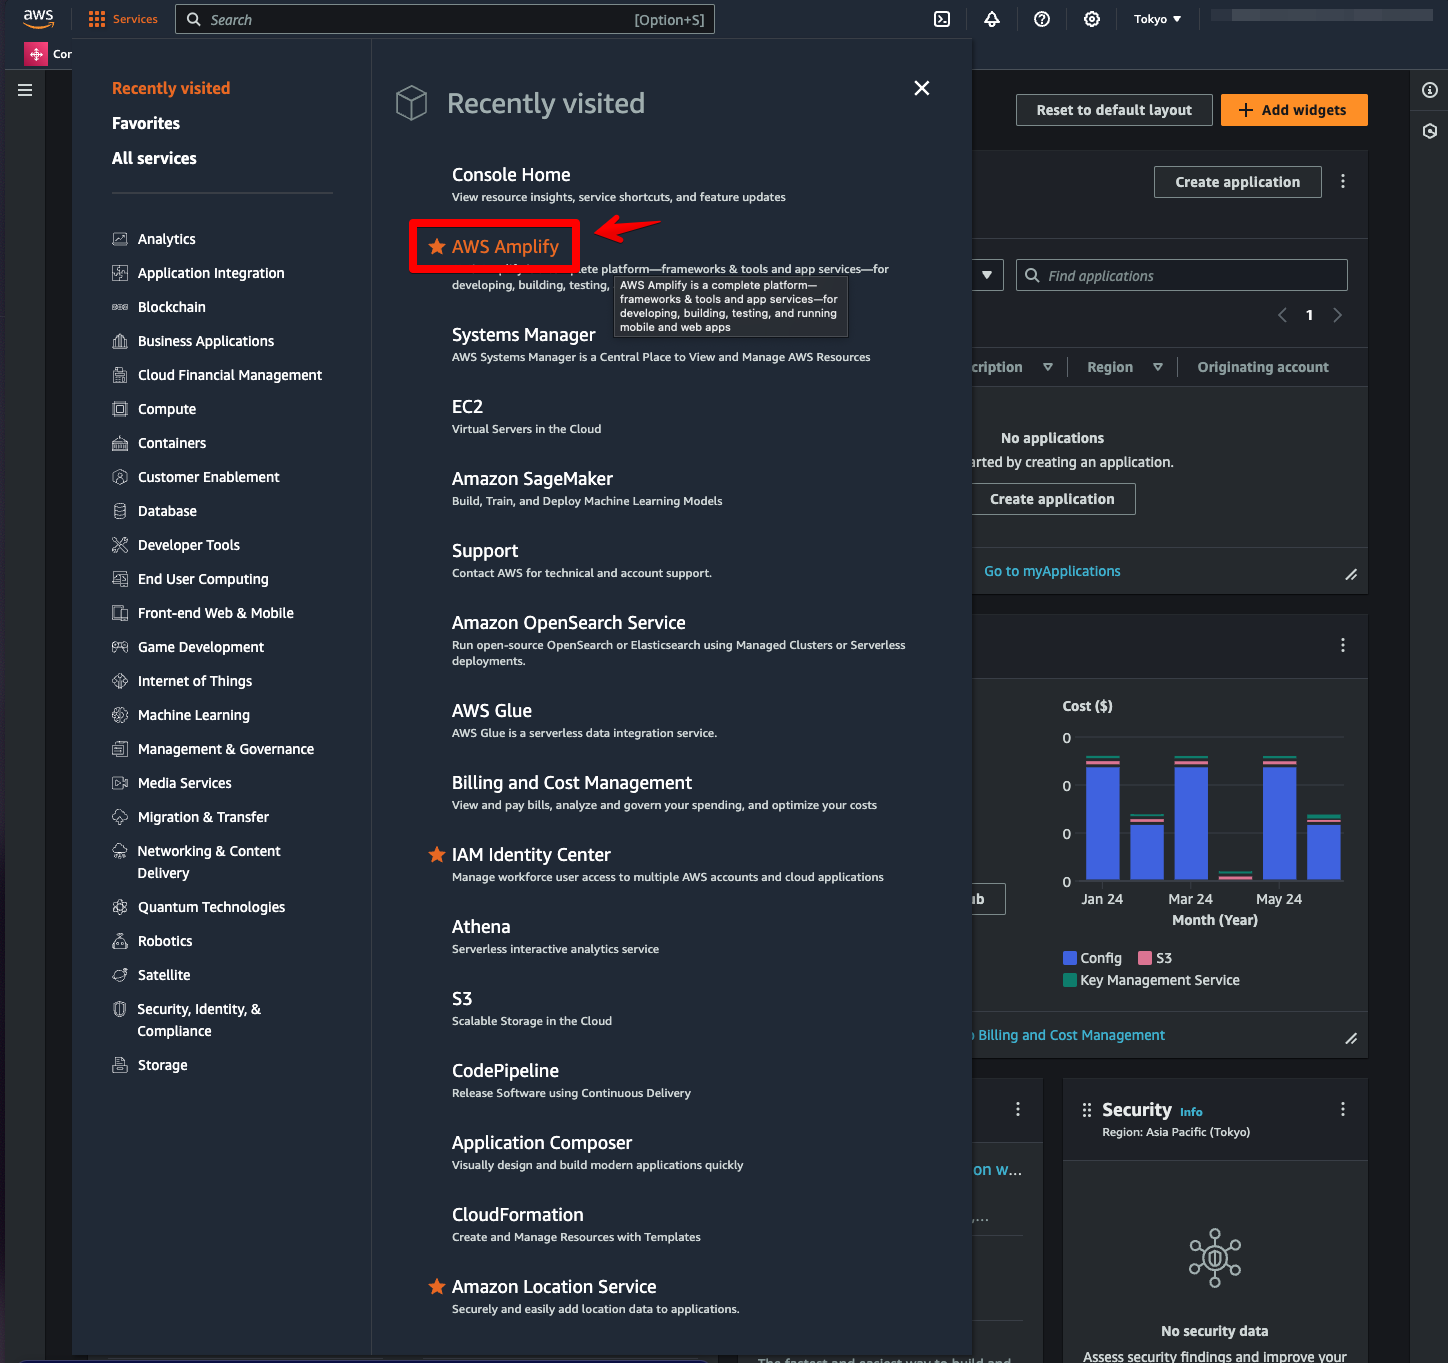Select Favorites in the services menu
Viewport: 1448px width, 1363px height.
click(146, 123)
